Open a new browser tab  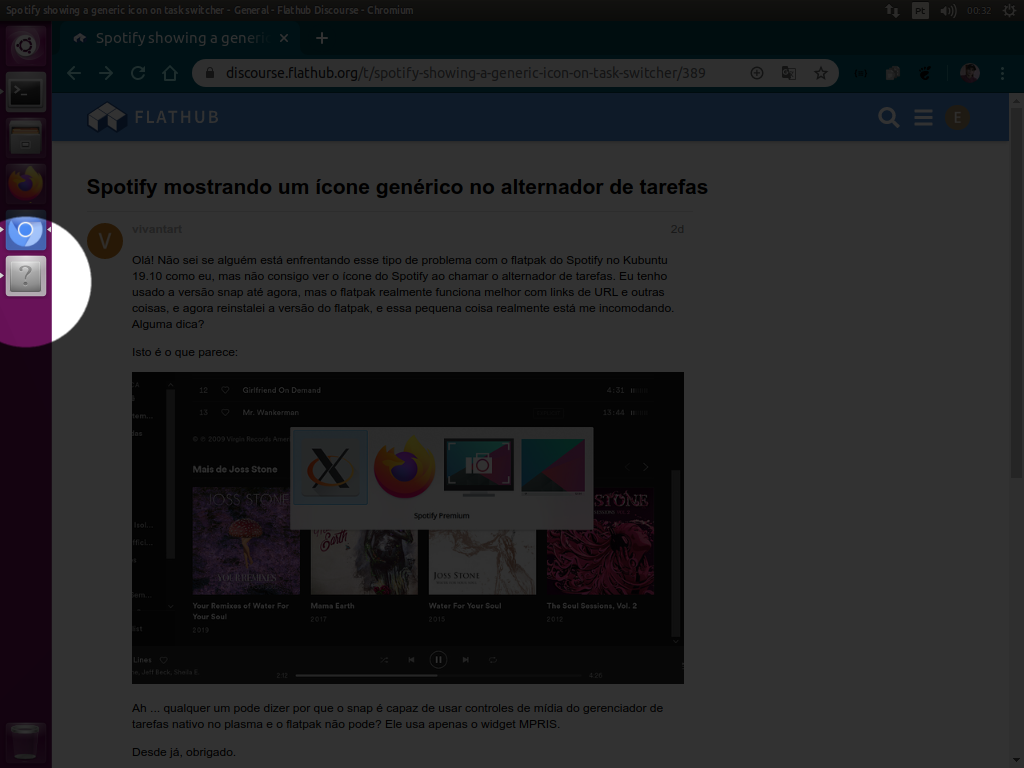322,38
